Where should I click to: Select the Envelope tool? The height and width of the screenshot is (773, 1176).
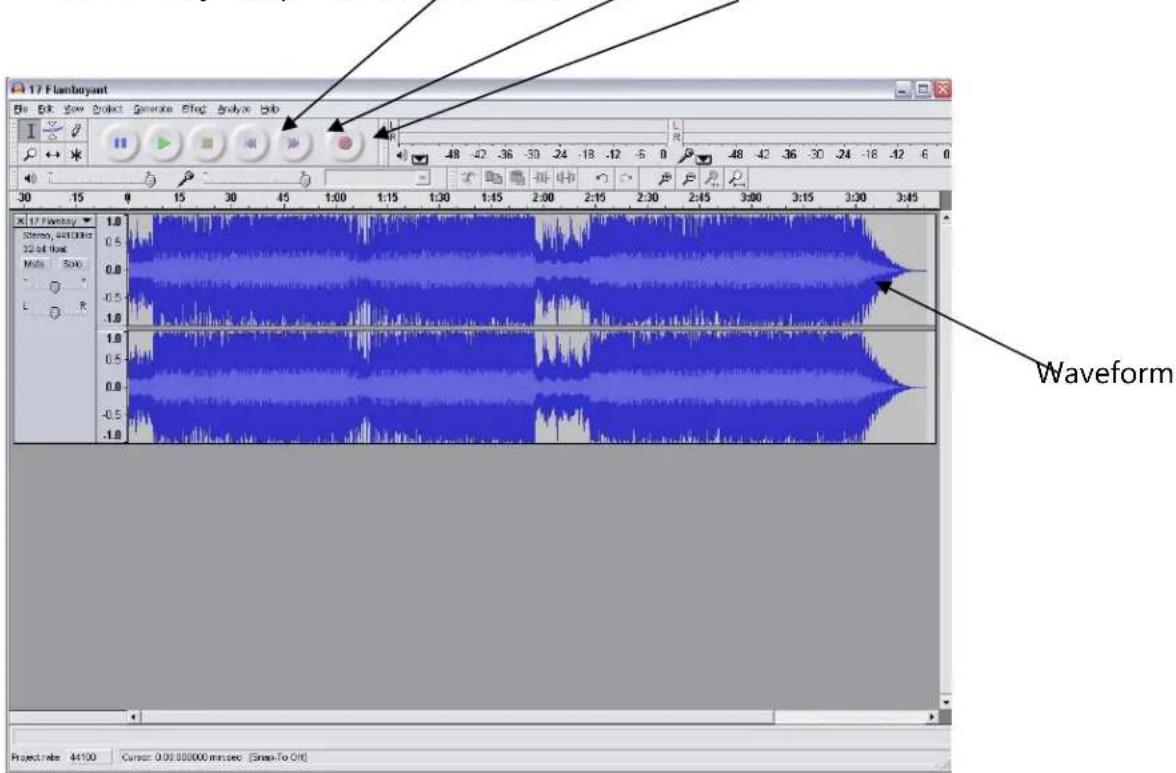tap(52, 131)
